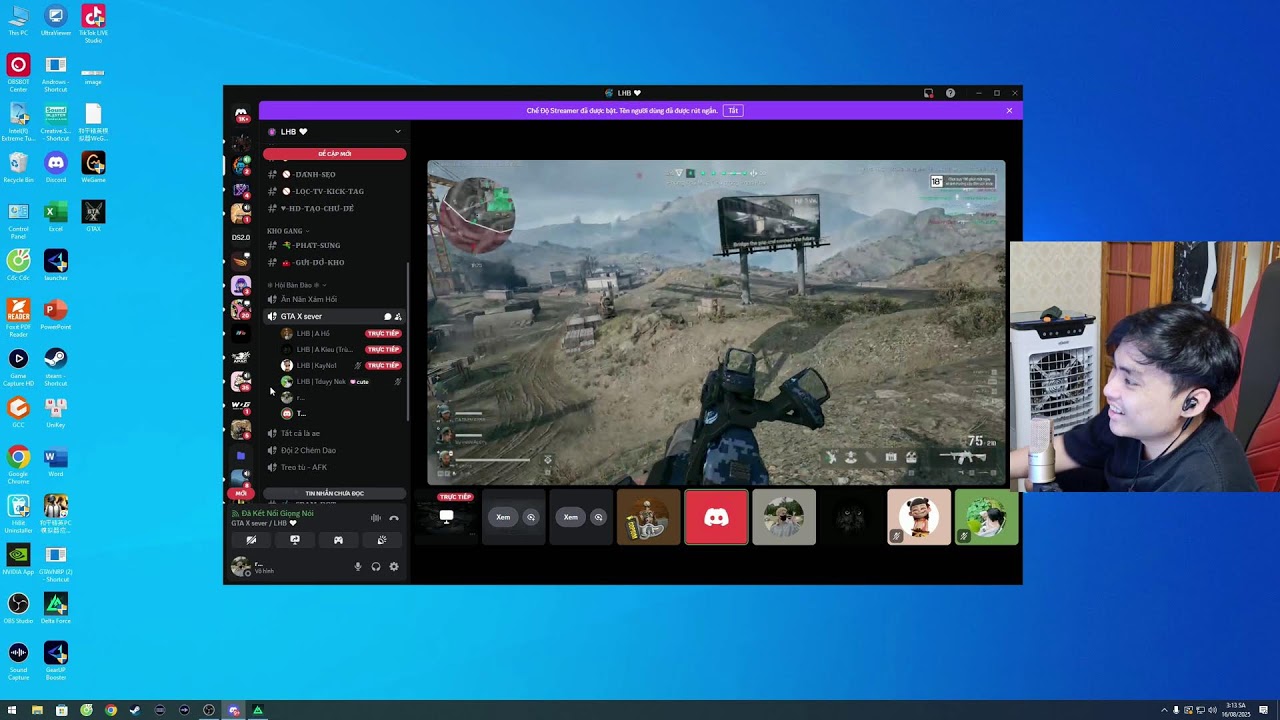Open the soundboard button
1280x720 pixels.
pos(382,540)
